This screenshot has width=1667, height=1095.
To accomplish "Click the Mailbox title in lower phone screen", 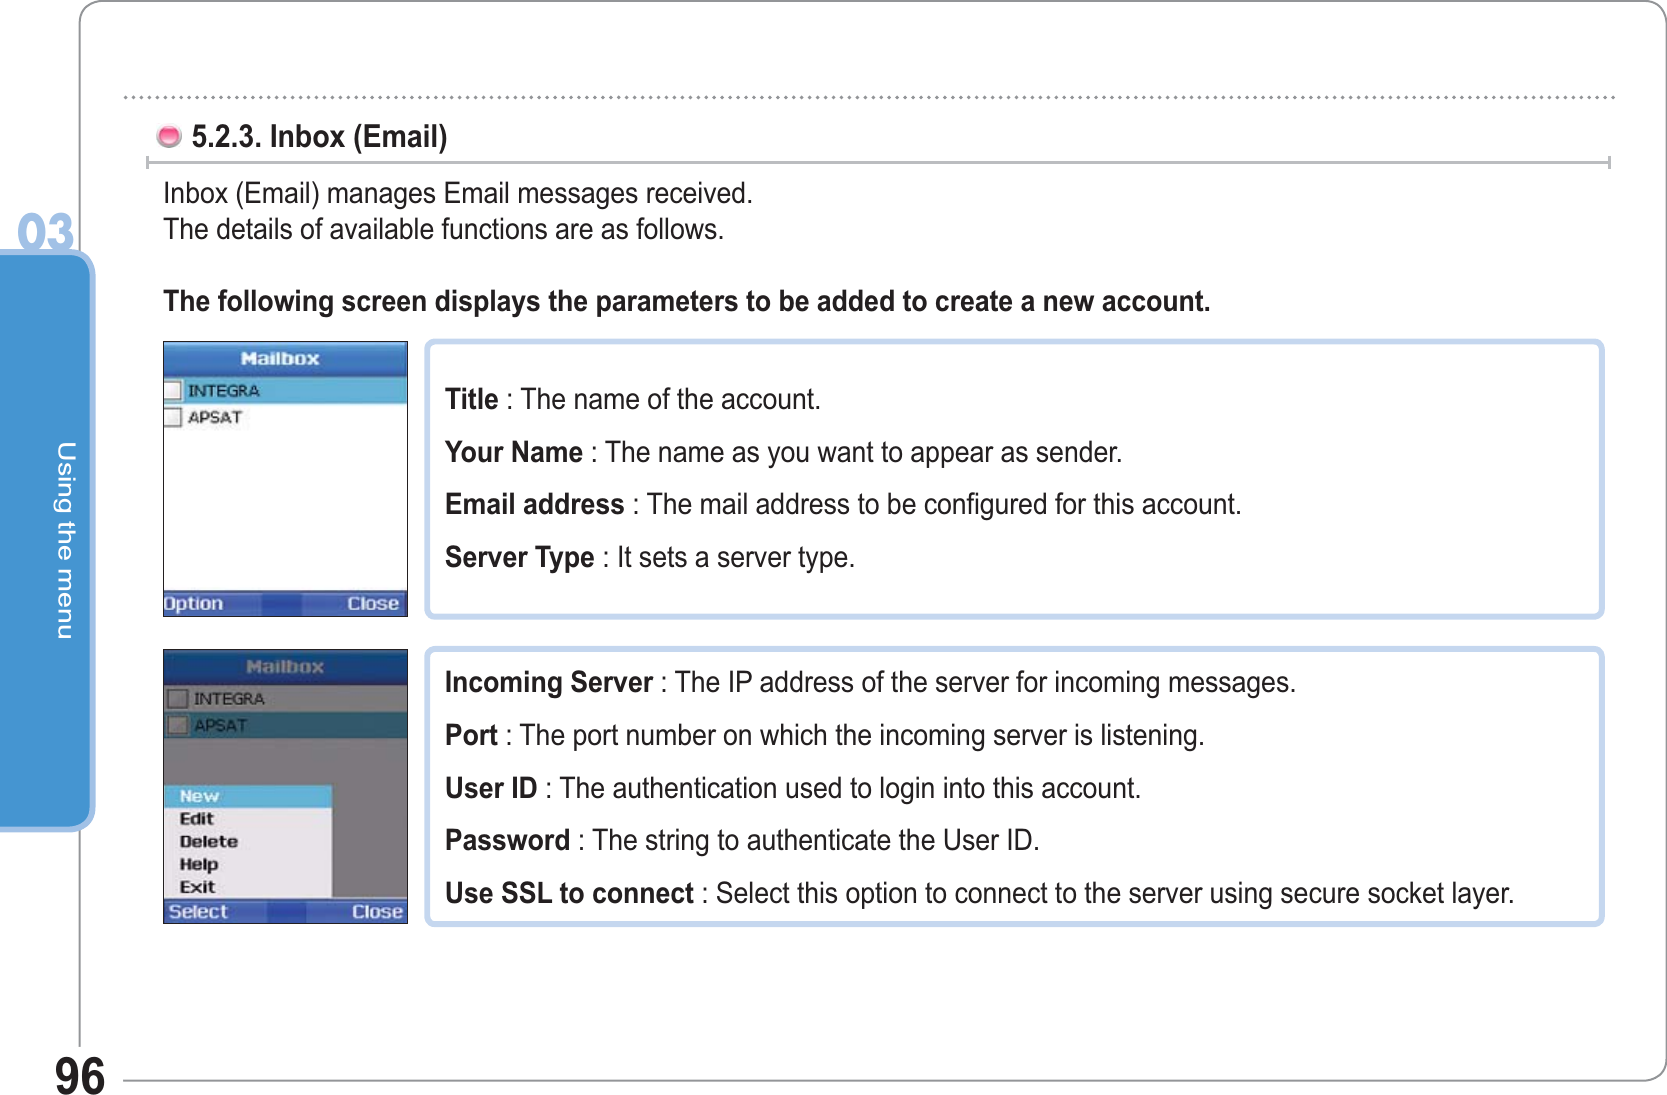I will [285, 666].
